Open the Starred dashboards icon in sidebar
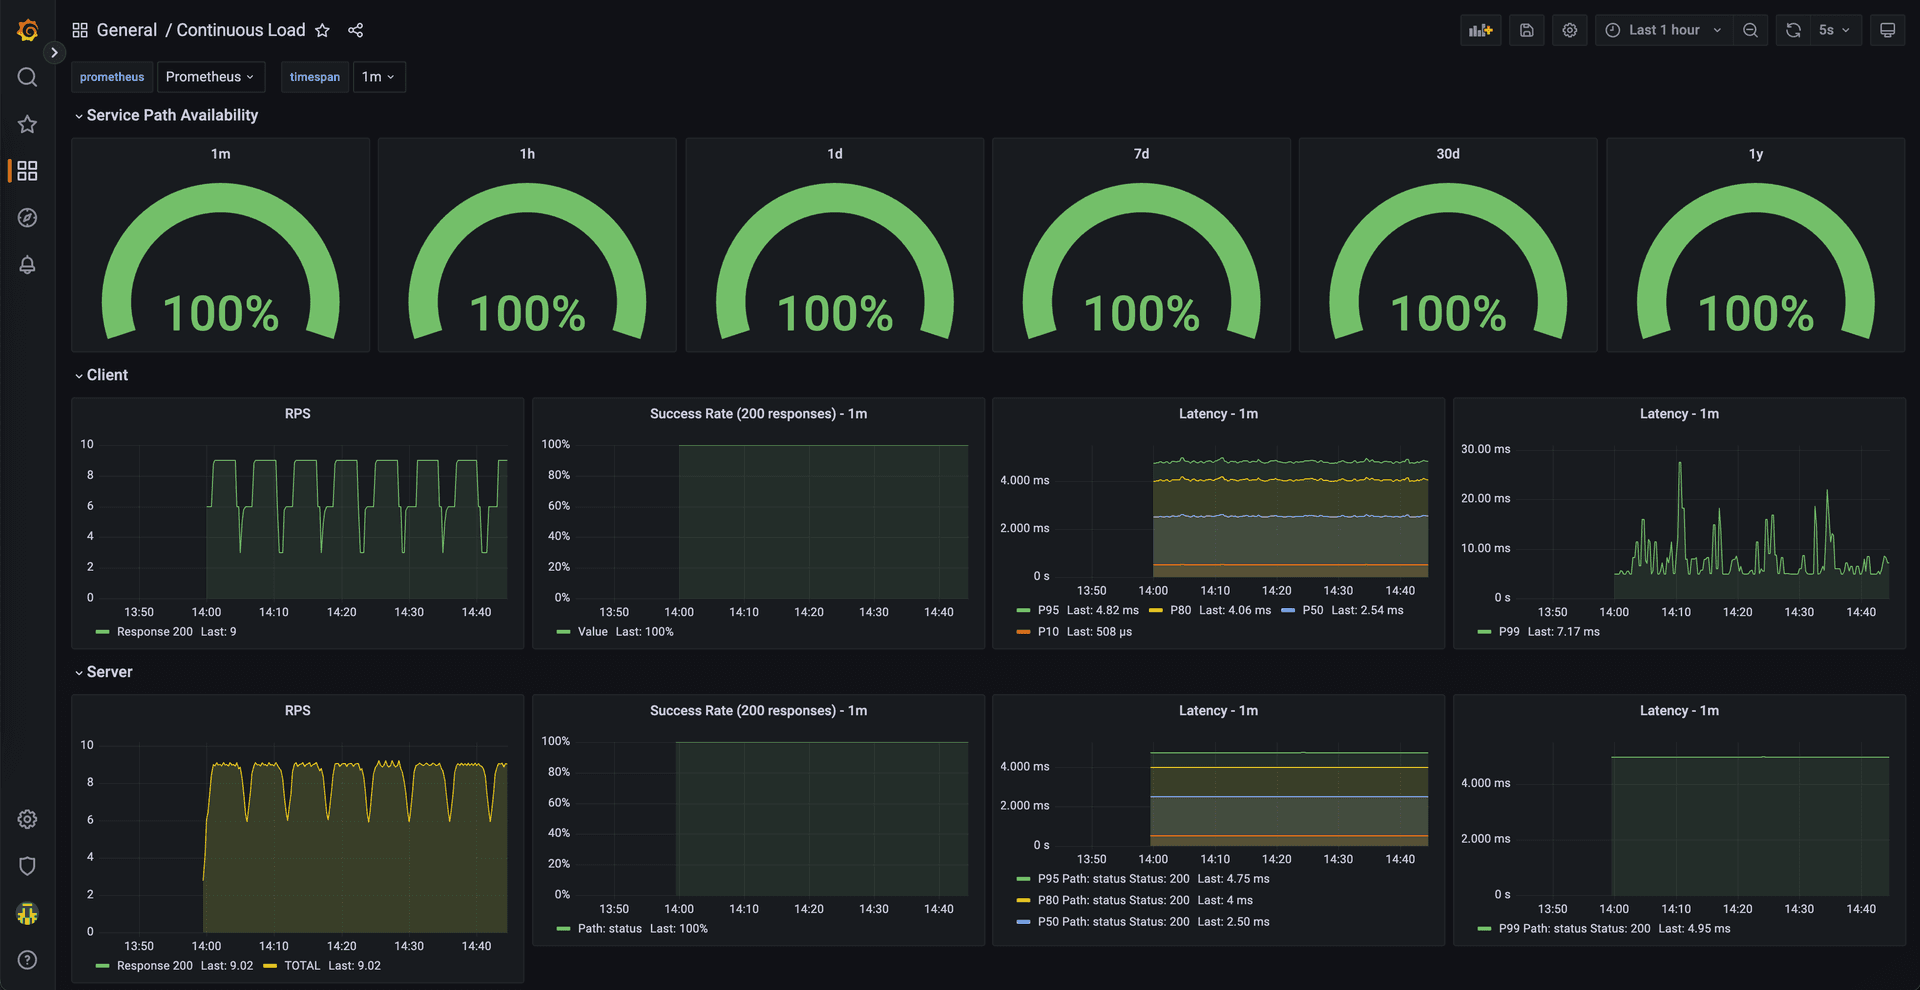This screenshot has height=990, width=1920. [27, 124]
